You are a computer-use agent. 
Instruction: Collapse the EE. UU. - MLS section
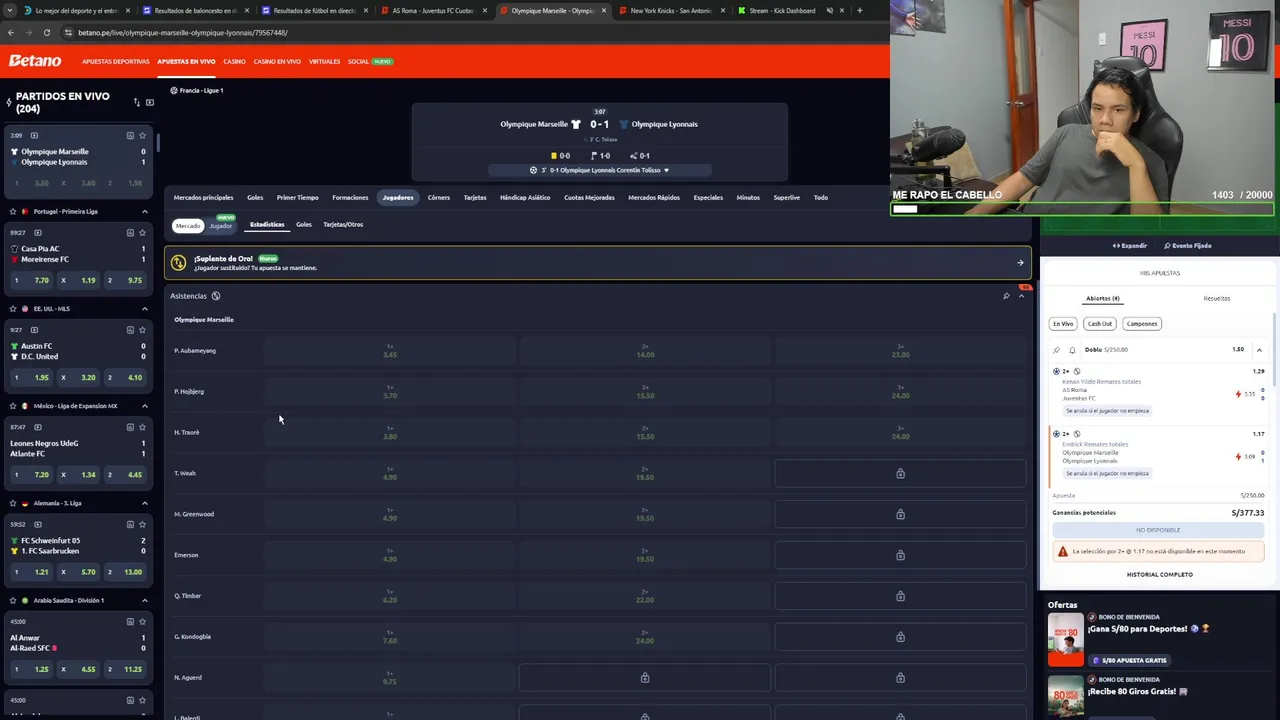tap(144, 308)
